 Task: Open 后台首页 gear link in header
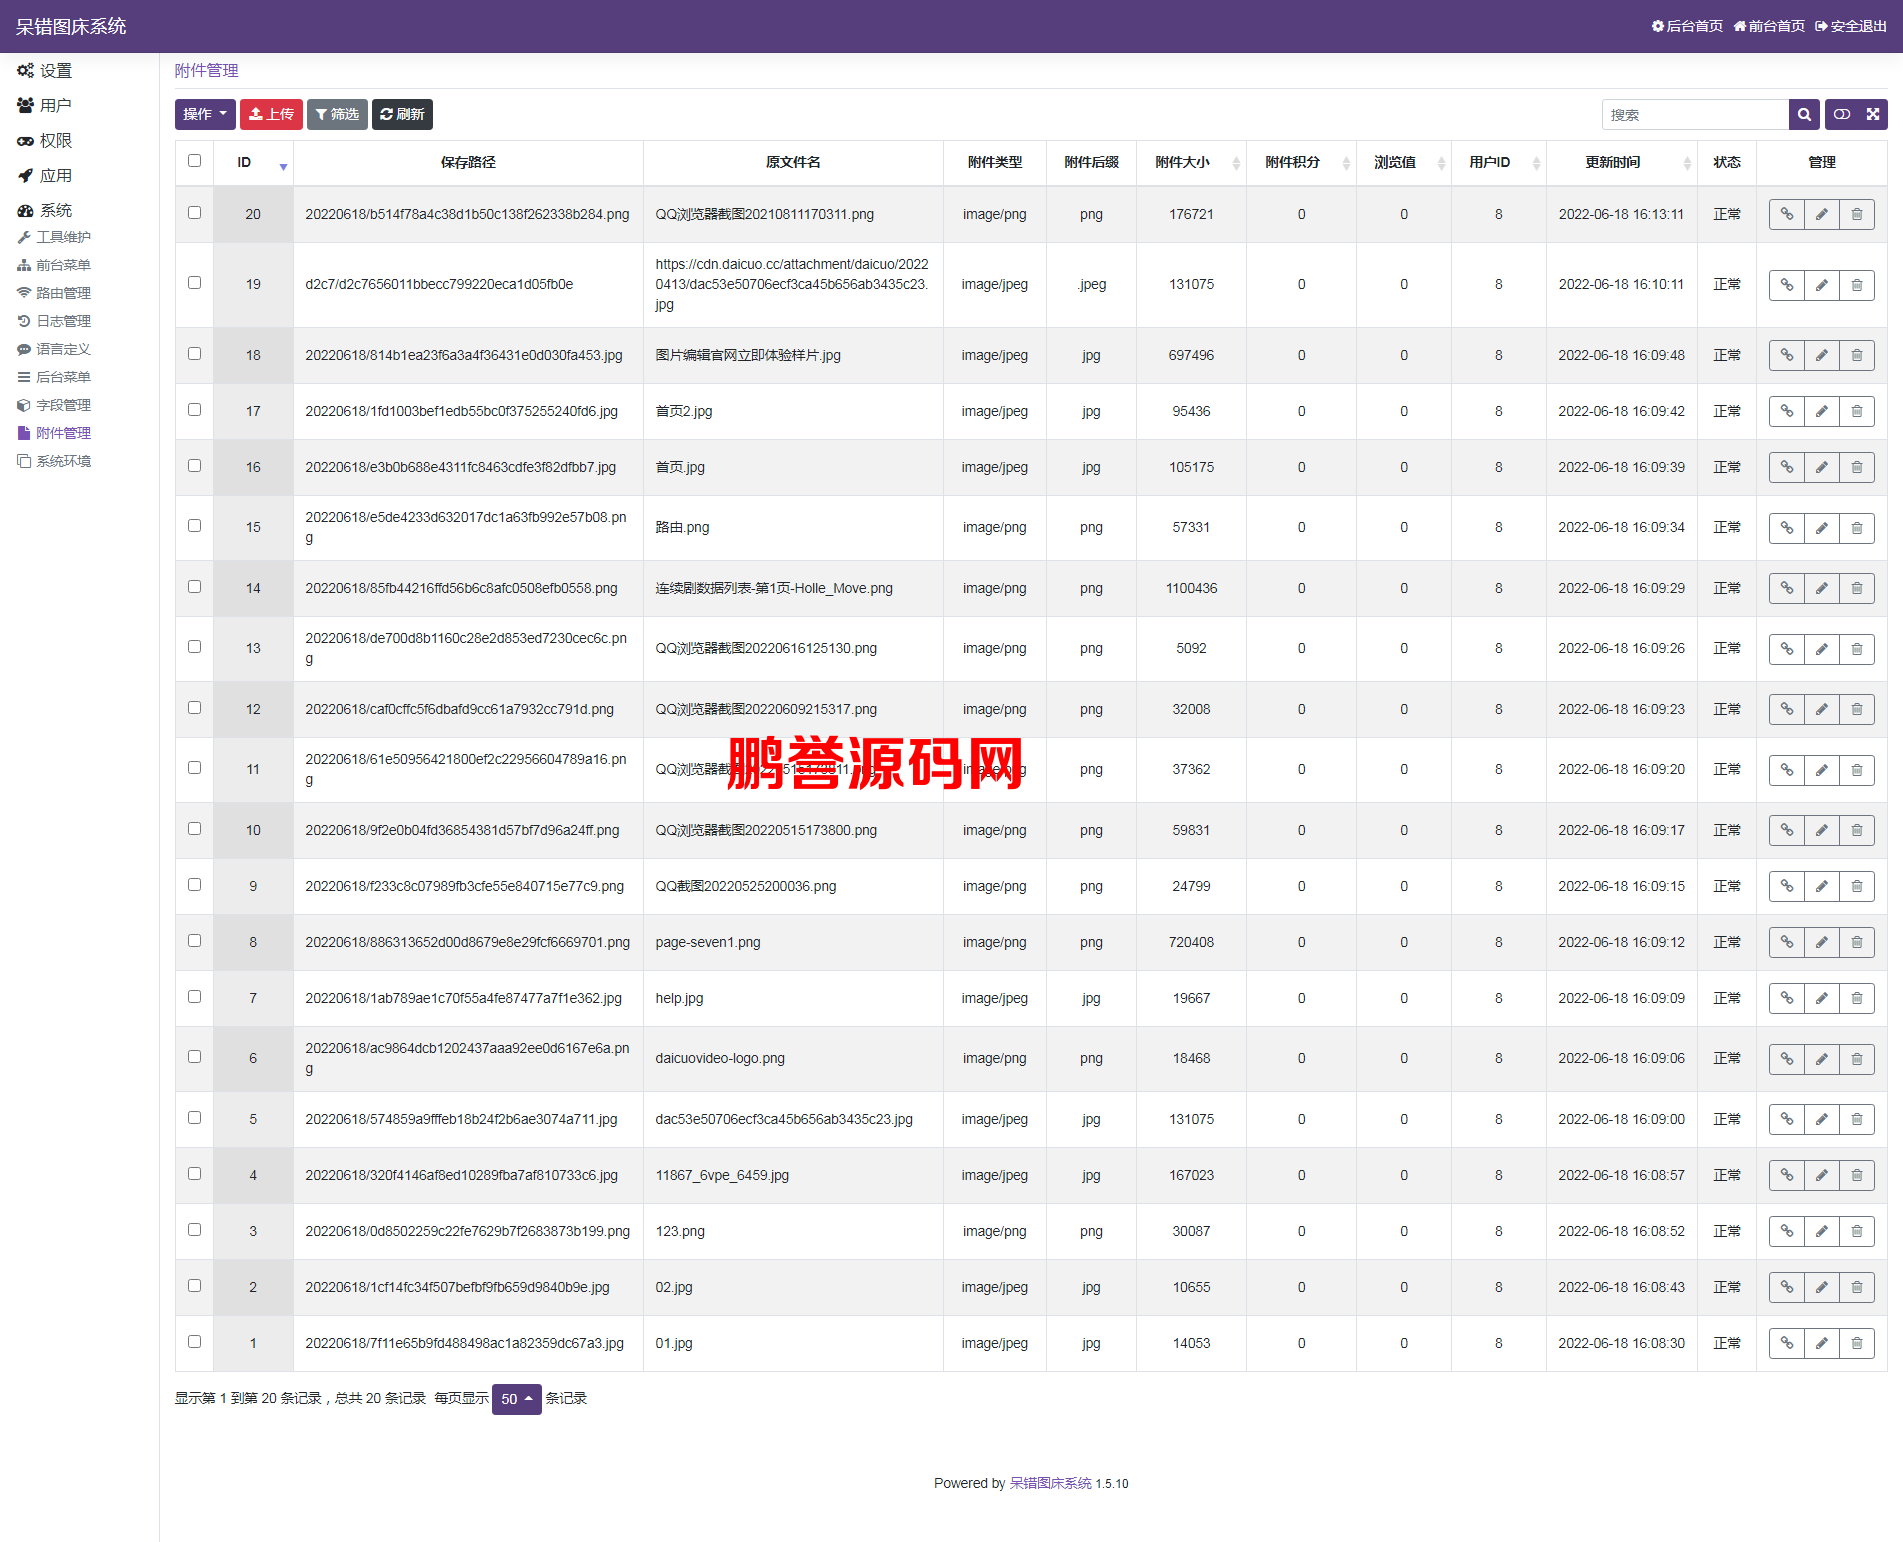tap(1687, 26)
